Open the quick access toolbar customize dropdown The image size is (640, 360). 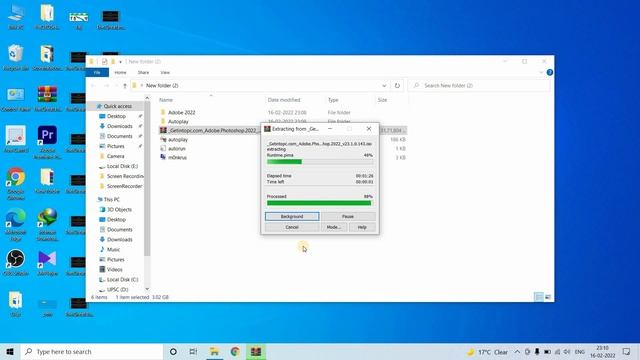[x=120, y=62]
